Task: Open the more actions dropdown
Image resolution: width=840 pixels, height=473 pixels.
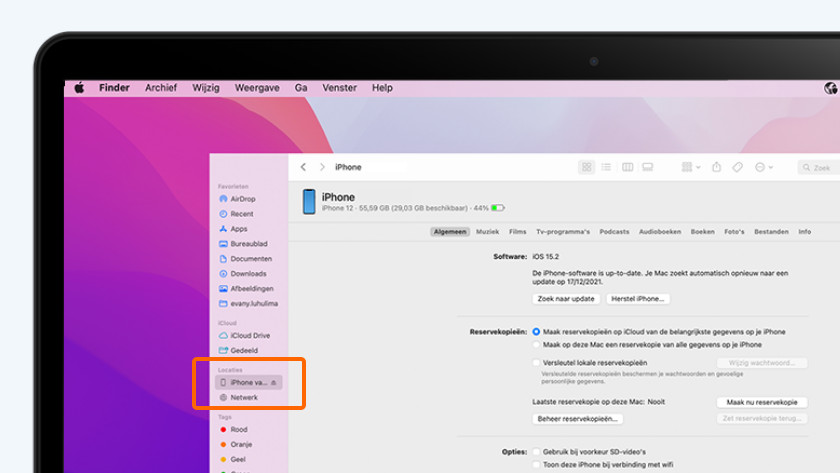Action: pyautogui.click(x=764, y=167)
